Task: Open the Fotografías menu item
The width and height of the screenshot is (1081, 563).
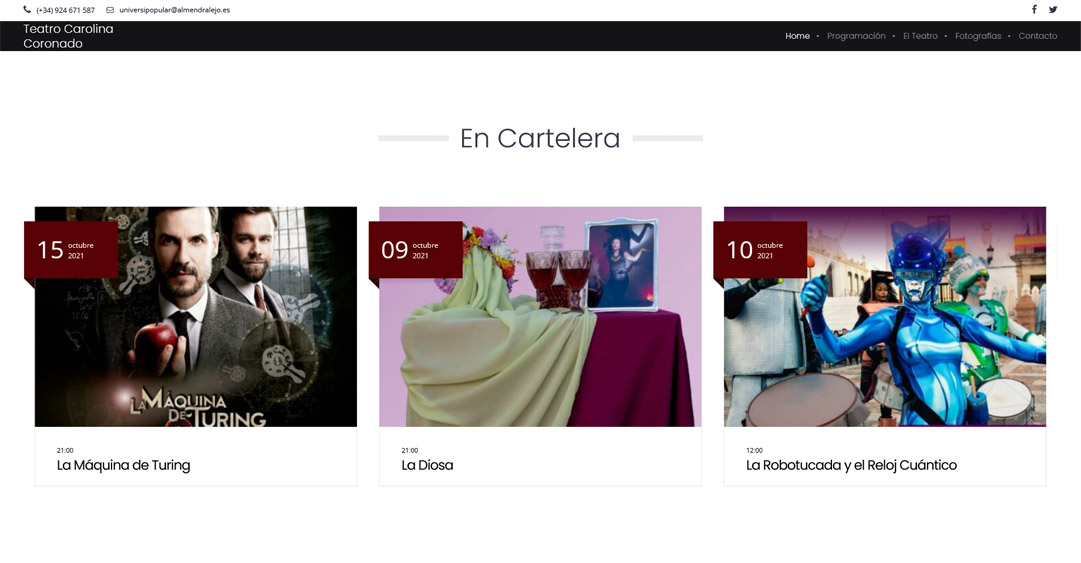Action: point(978,36)
